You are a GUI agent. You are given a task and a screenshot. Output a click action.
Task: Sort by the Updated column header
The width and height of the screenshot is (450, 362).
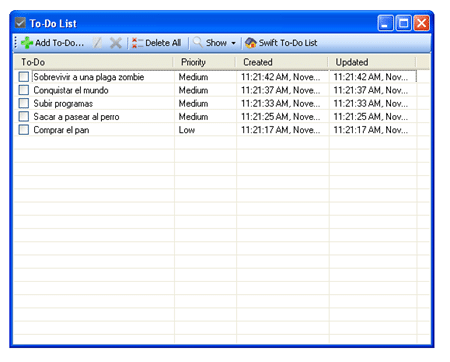coord(372,62)
